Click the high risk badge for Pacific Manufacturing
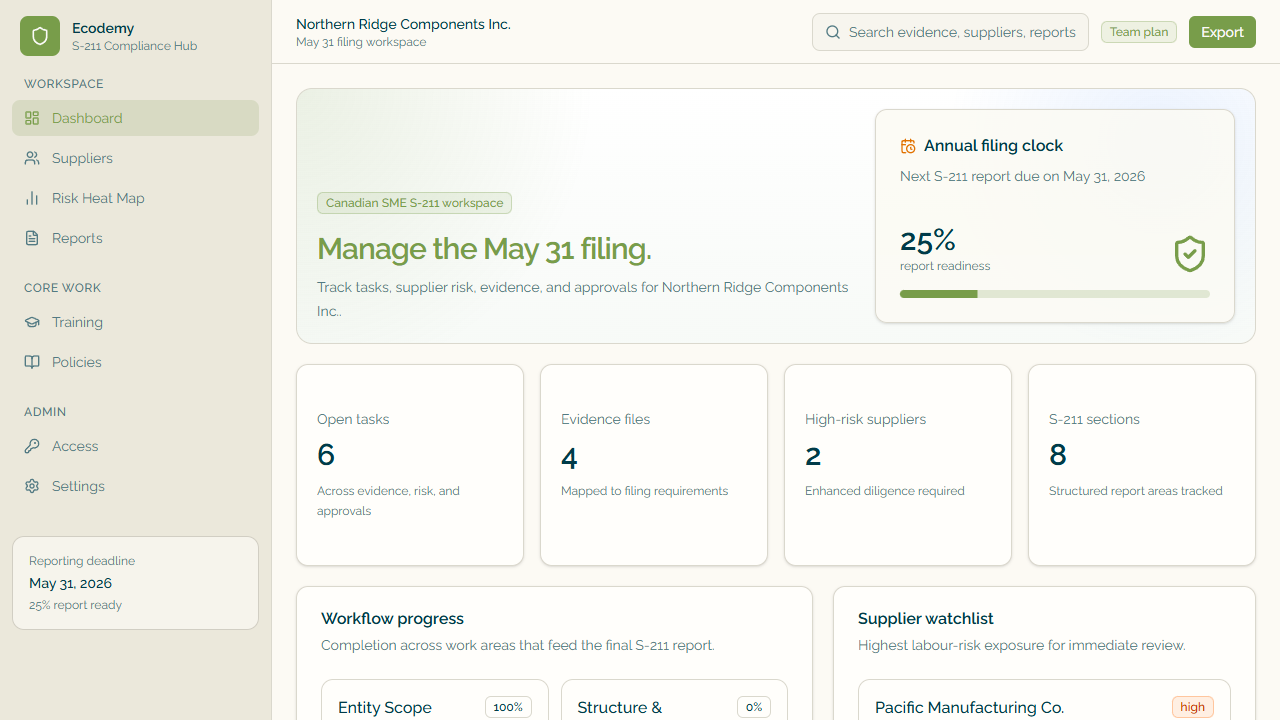1280x720 pixels. (x=1193, y=707)
